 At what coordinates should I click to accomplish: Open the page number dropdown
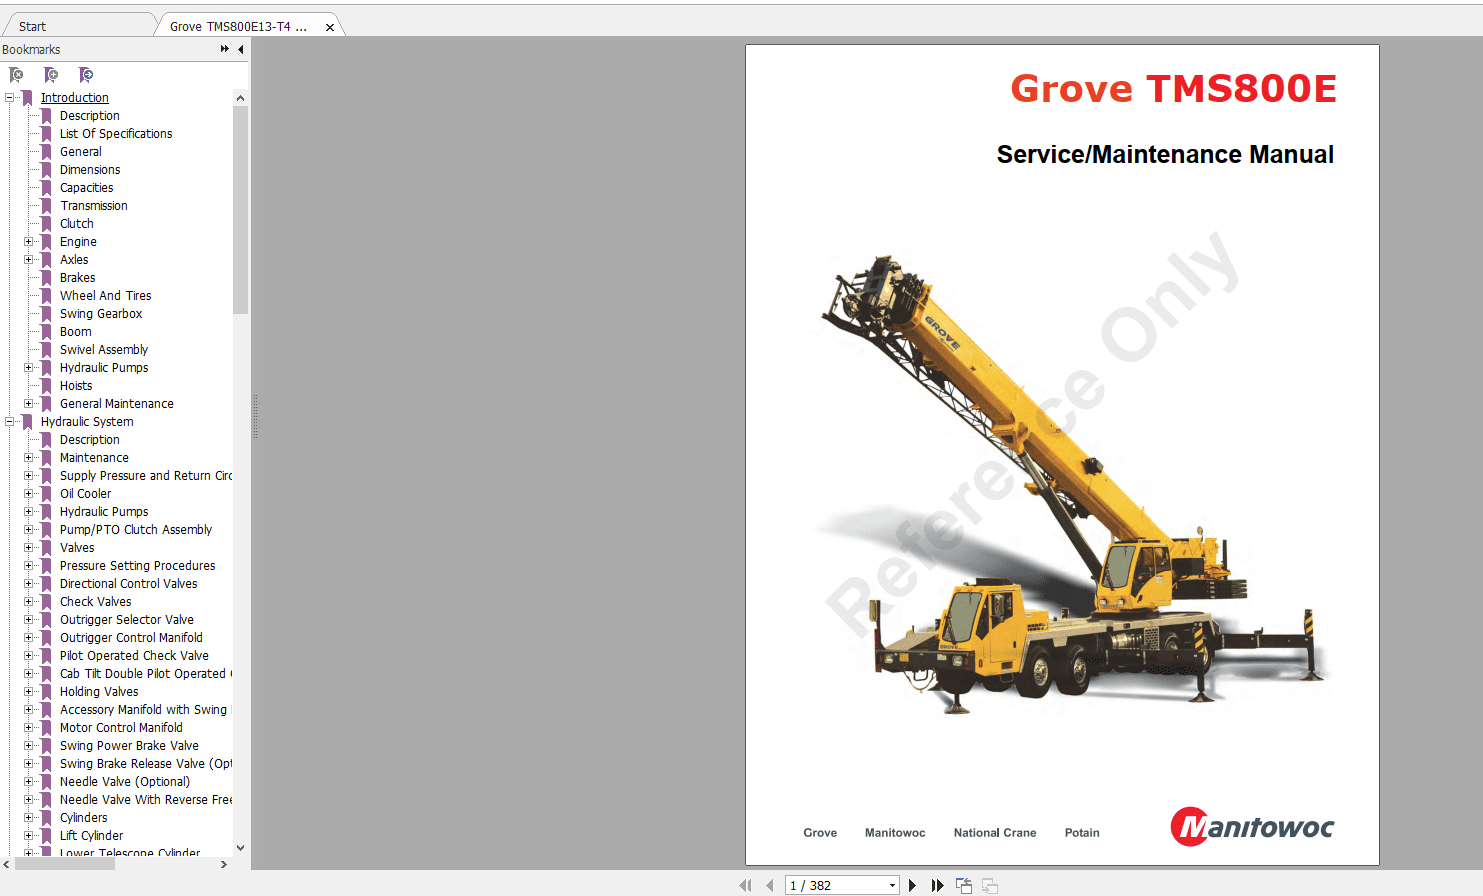[891, 885]
